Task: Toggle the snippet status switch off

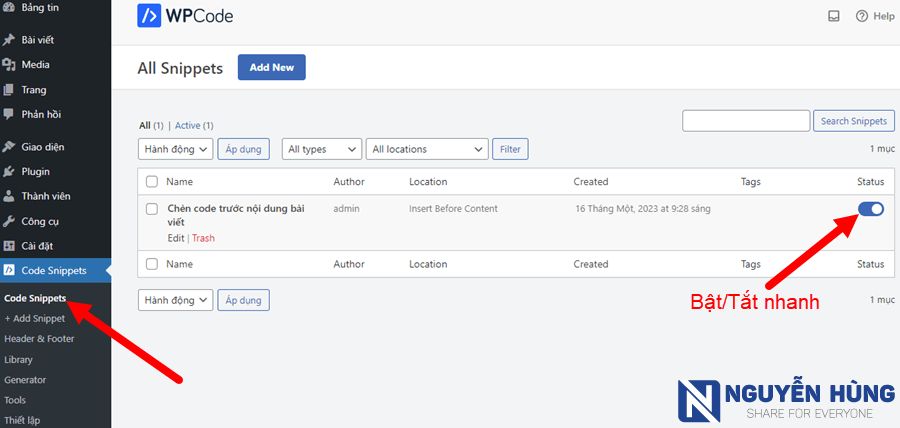Action: click(x=871, y=209)
